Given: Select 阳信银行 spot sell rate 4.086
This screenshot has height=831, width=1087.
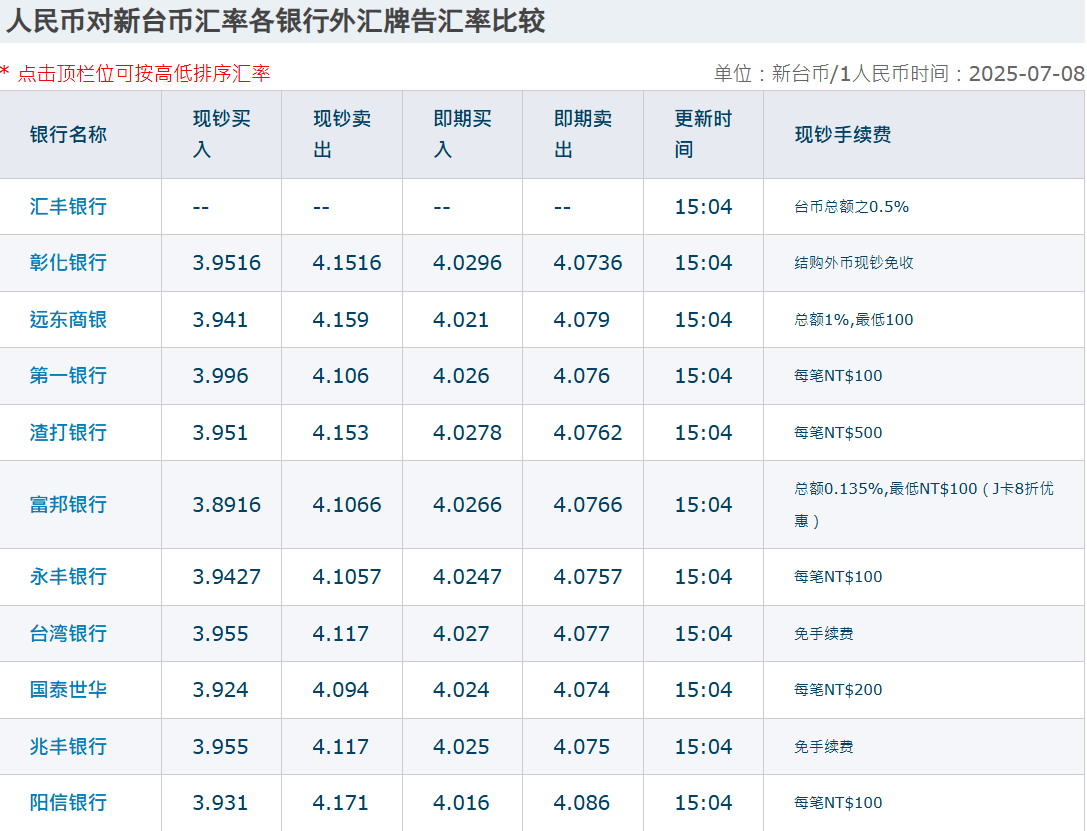Looking at the screenshot, I should pyautogui.click(x=582, y=803).
